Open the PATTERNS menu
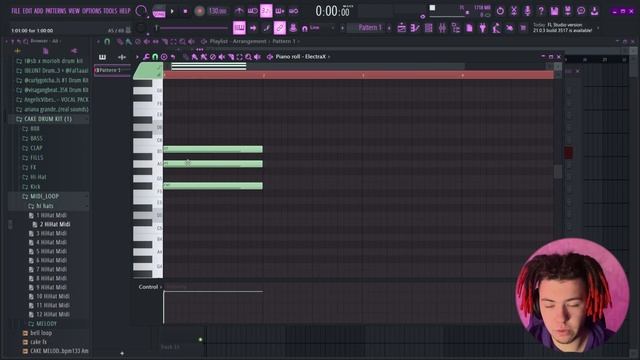 [x=56, y=11]
